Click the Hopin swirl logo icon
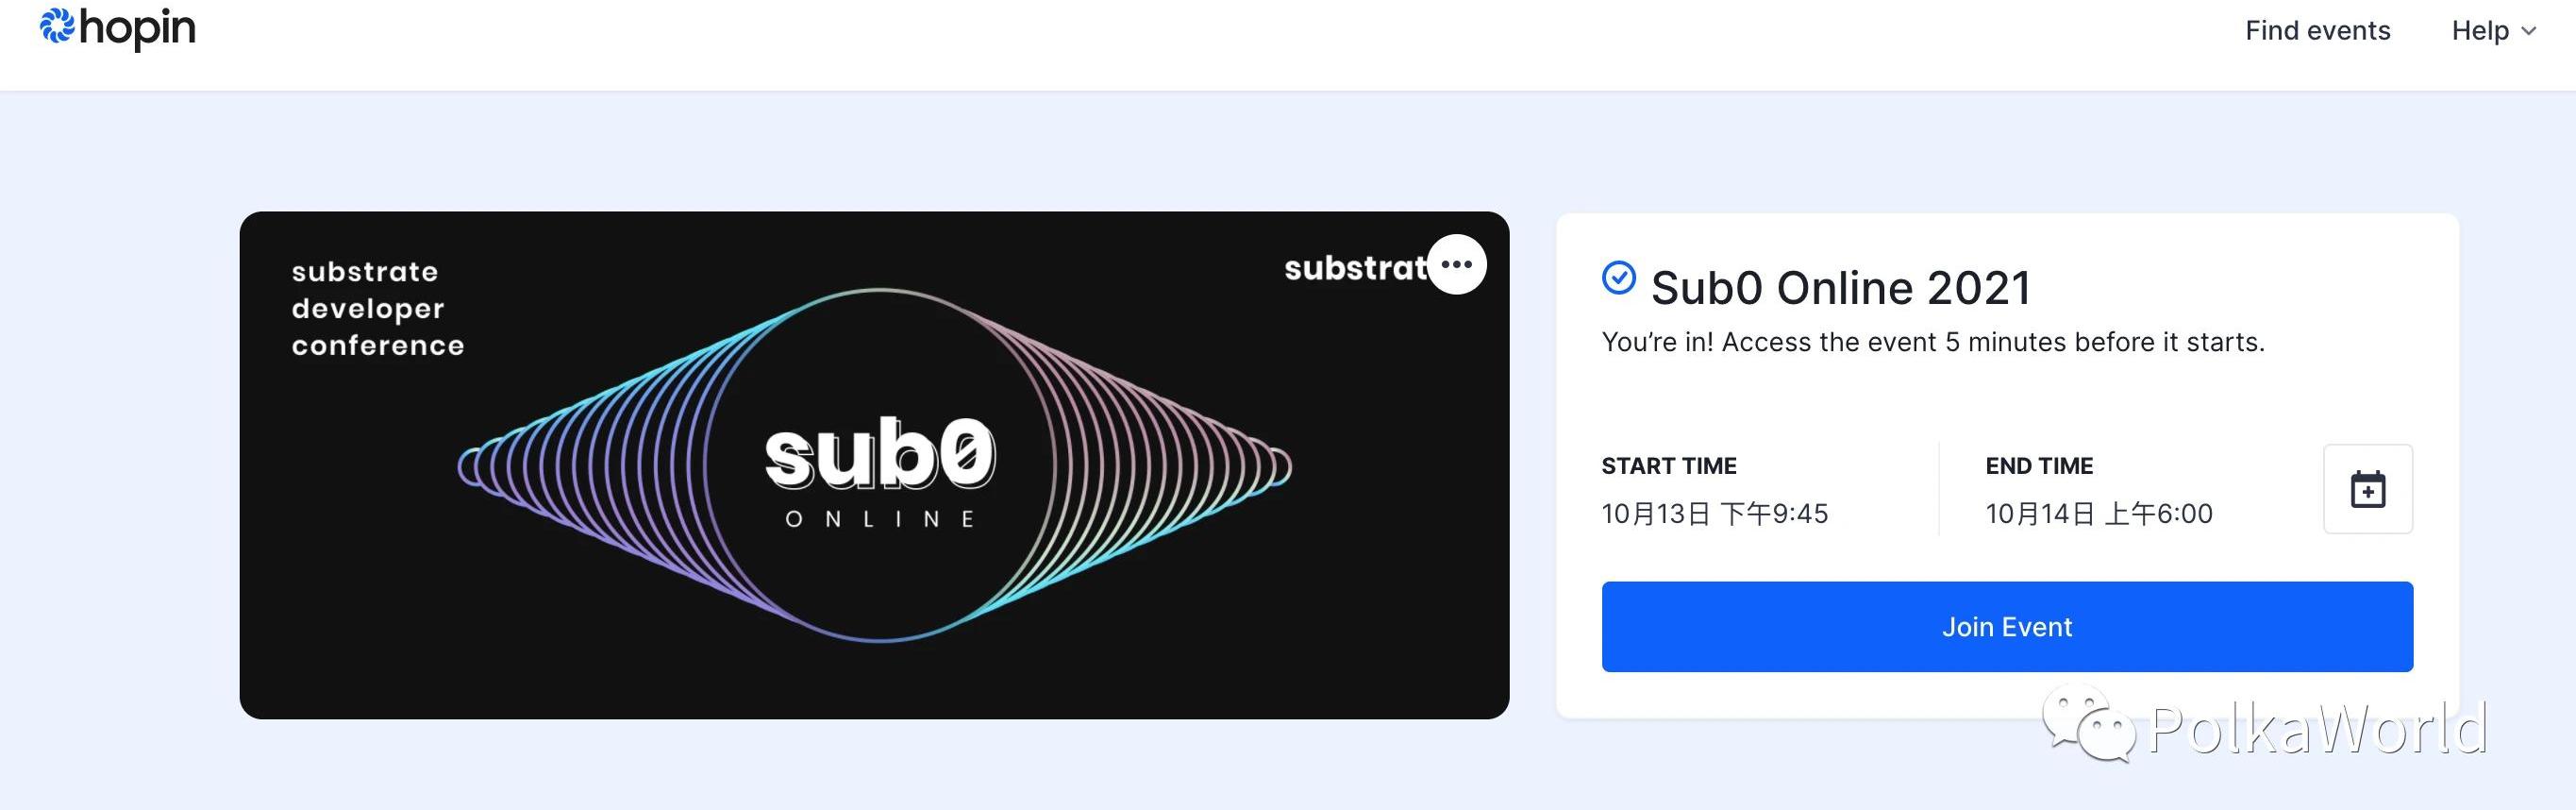 tap(57, 27)
